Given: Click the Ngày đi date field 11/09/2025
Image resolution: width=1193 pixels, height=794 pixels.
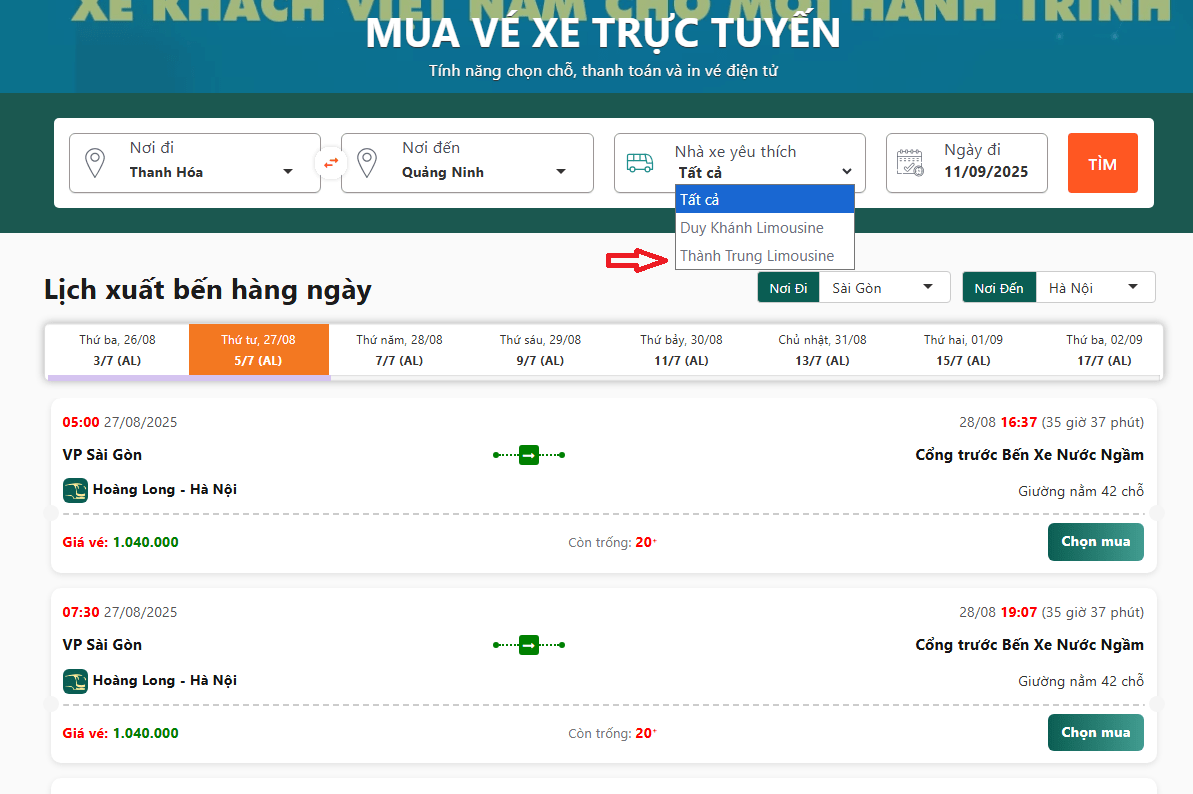Looking at the screenshot, I should coord(985,172).
